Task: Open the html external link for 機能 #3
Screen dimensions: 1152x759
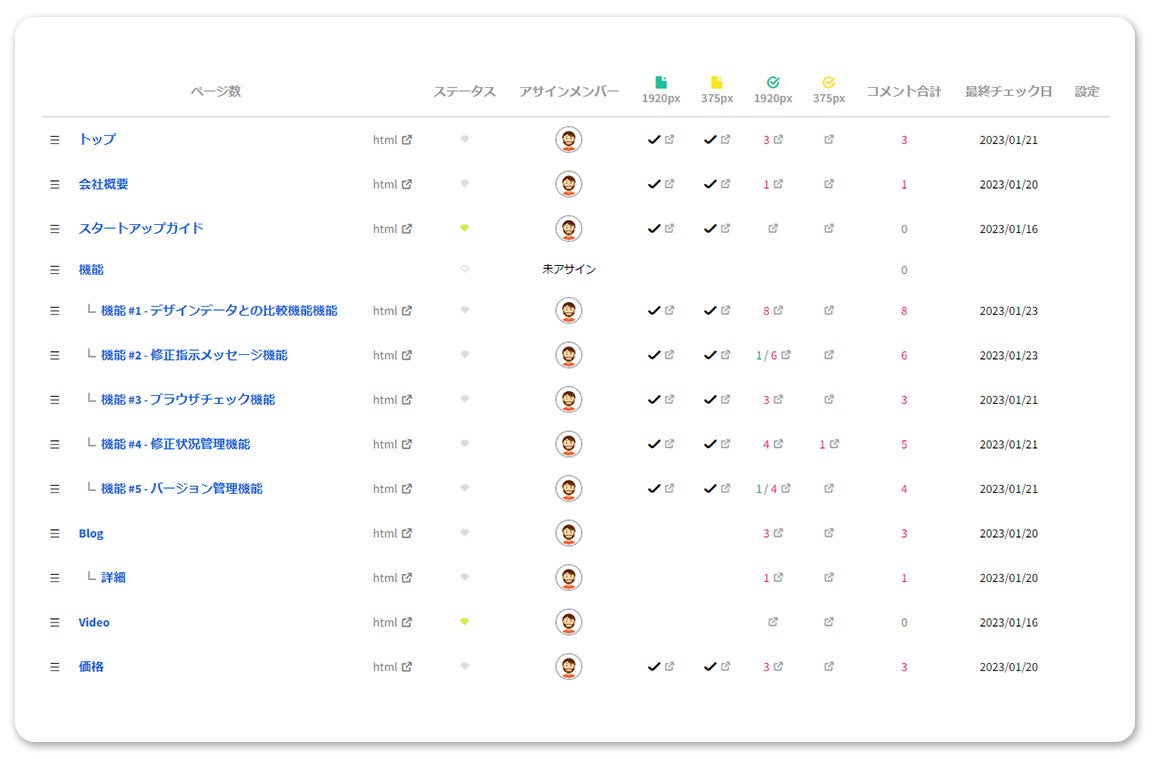Action: tap(392, 400)
